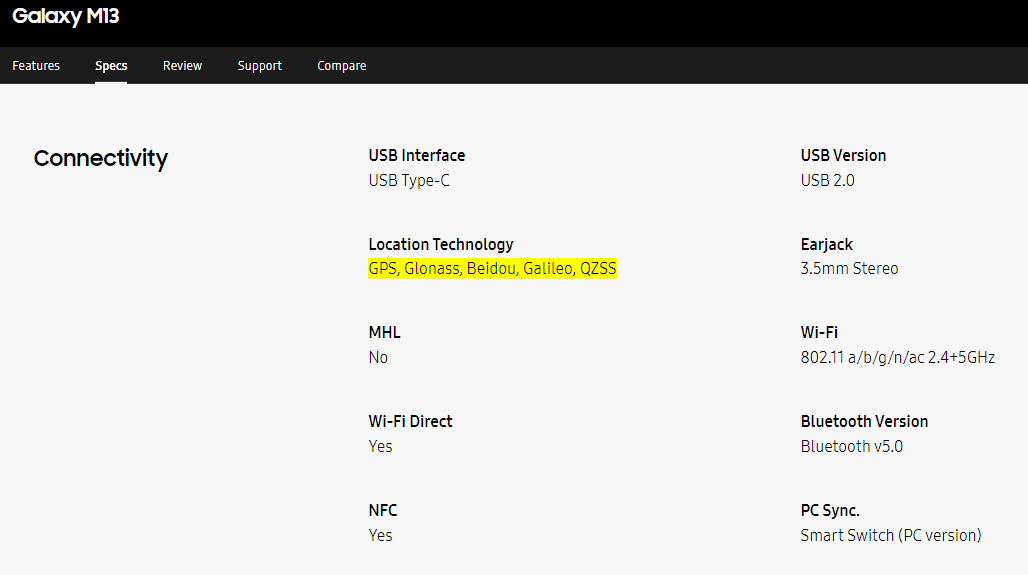Click the Wi-Fi Direct label
The image size is (1028, 575).
click(x=410, y=422)
